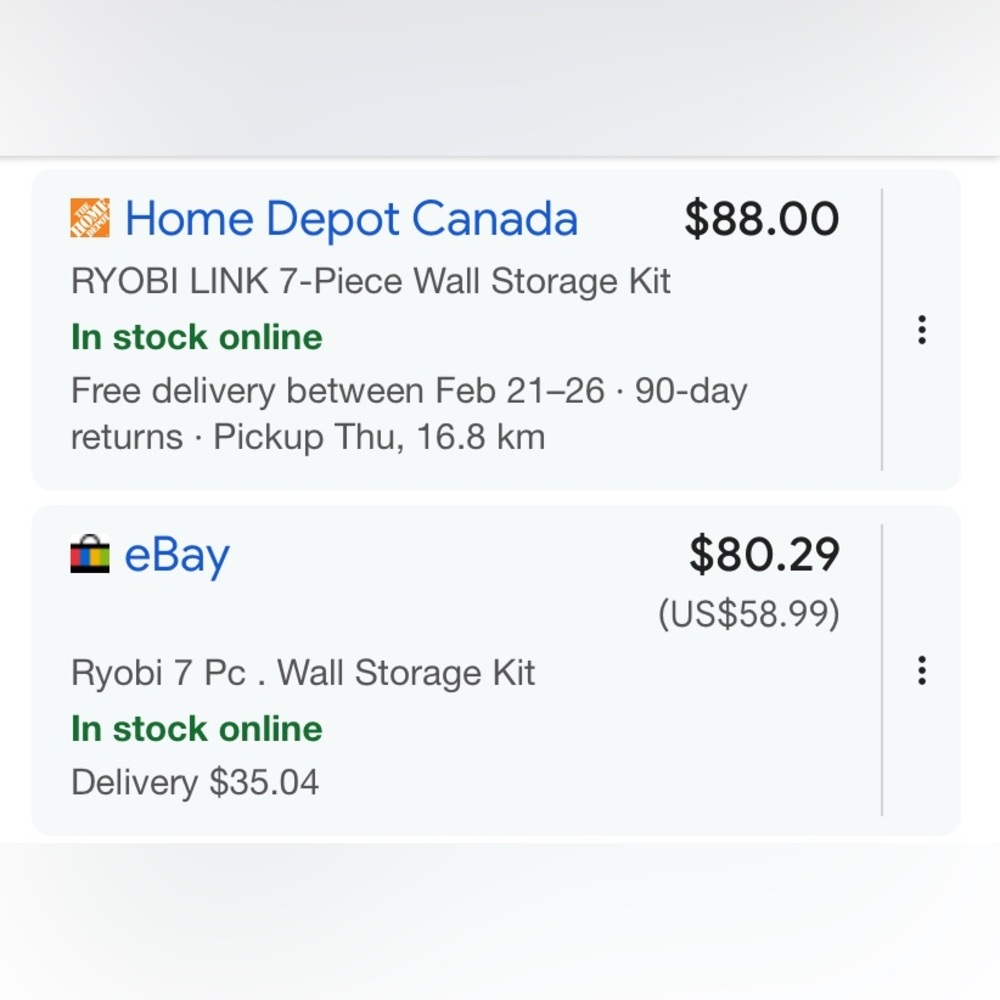The image size is (1000, 1000).
Task: Click the Home Depot orange logo icon
Action: click(90, 217)
